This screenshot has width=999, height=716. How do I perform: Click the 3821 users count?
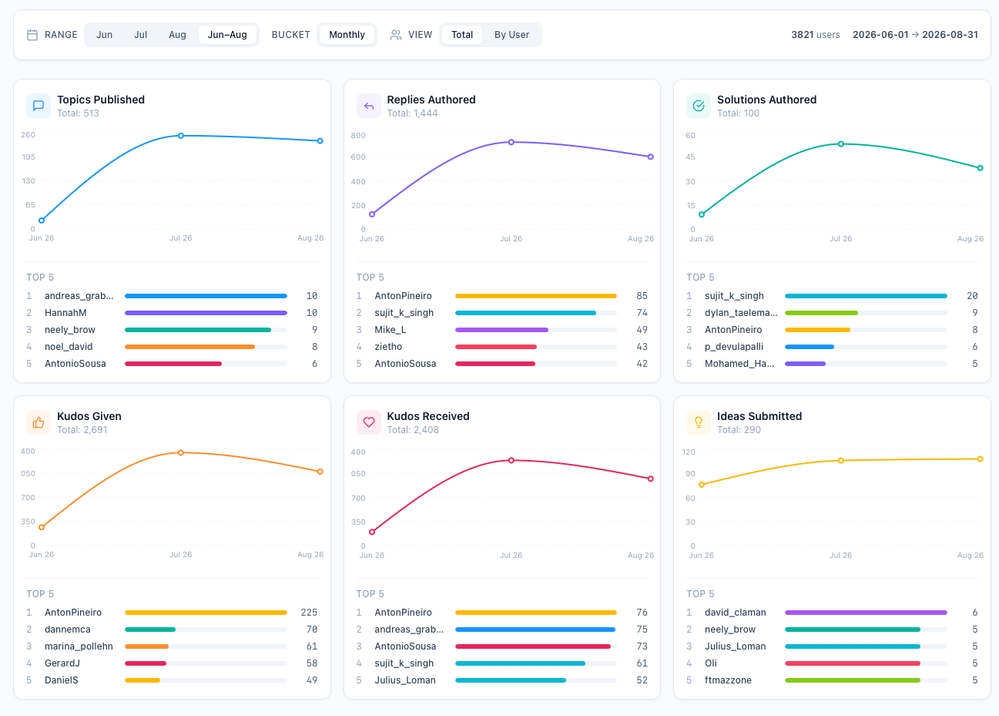point(816,35)
